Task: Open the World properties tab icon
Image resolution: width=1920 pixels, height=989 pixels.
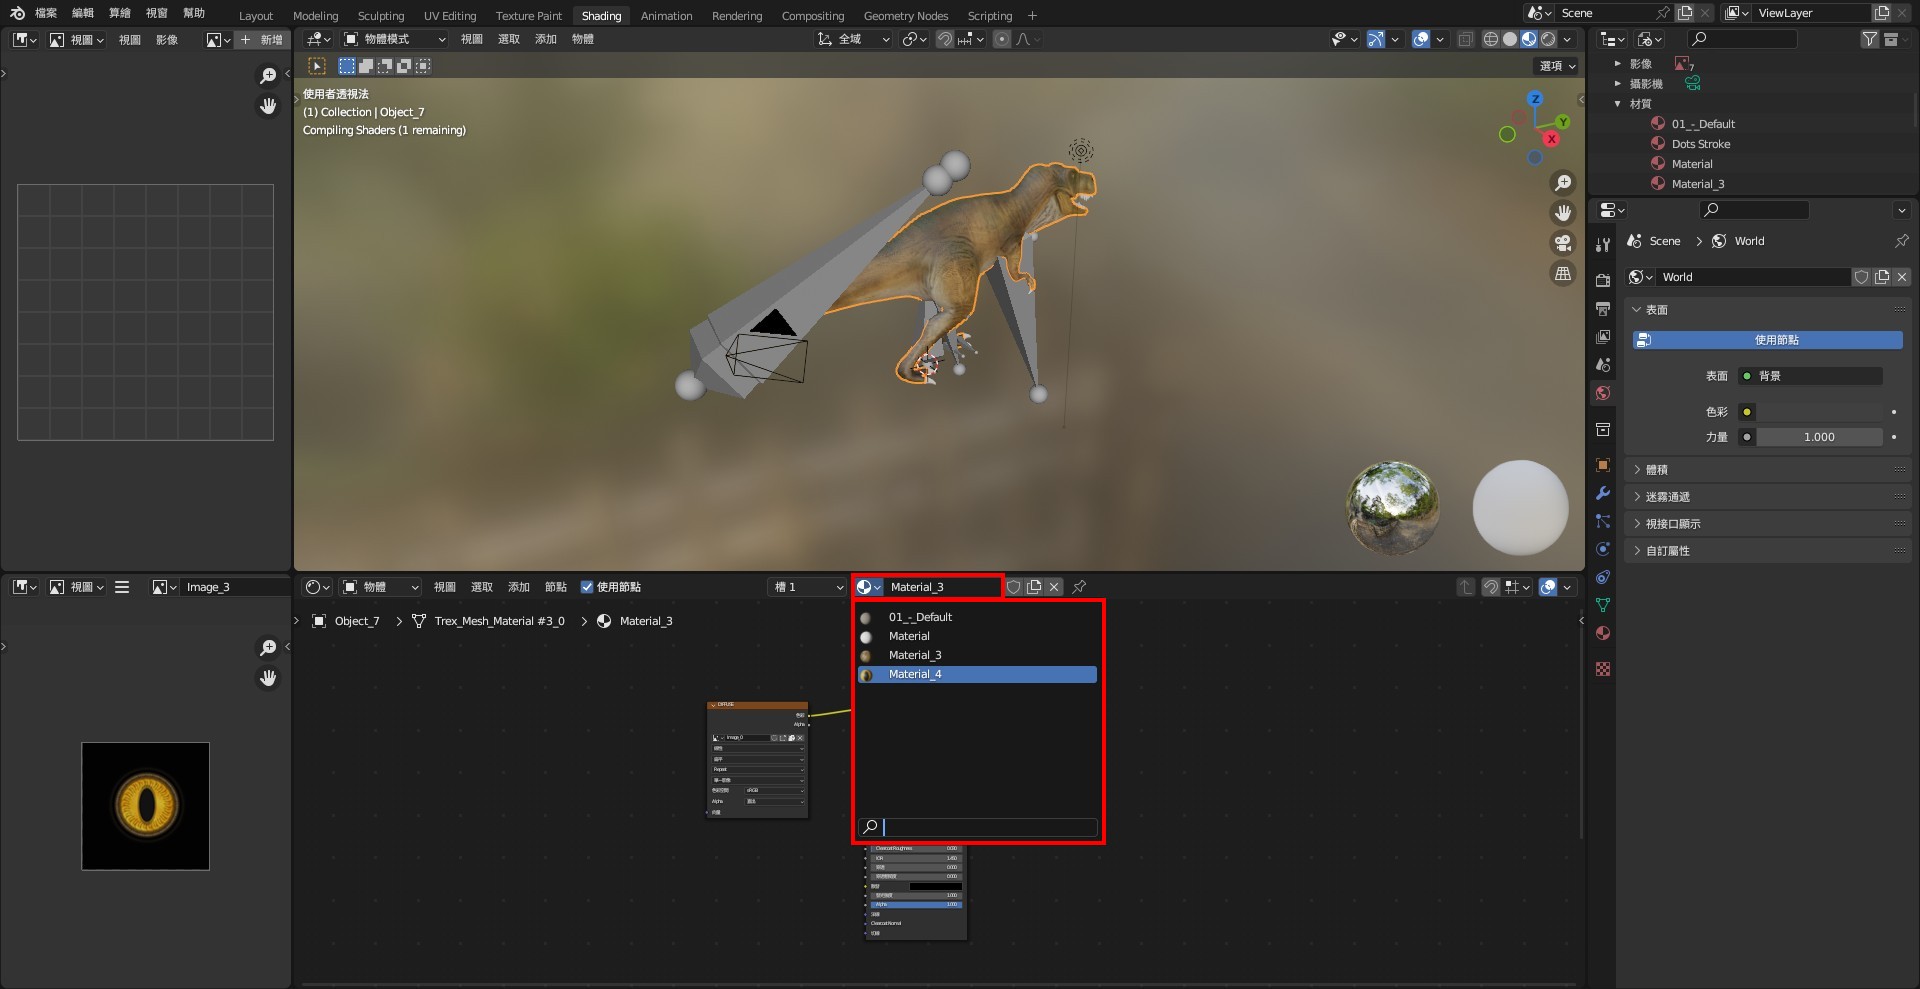Action: point(1603,393)
